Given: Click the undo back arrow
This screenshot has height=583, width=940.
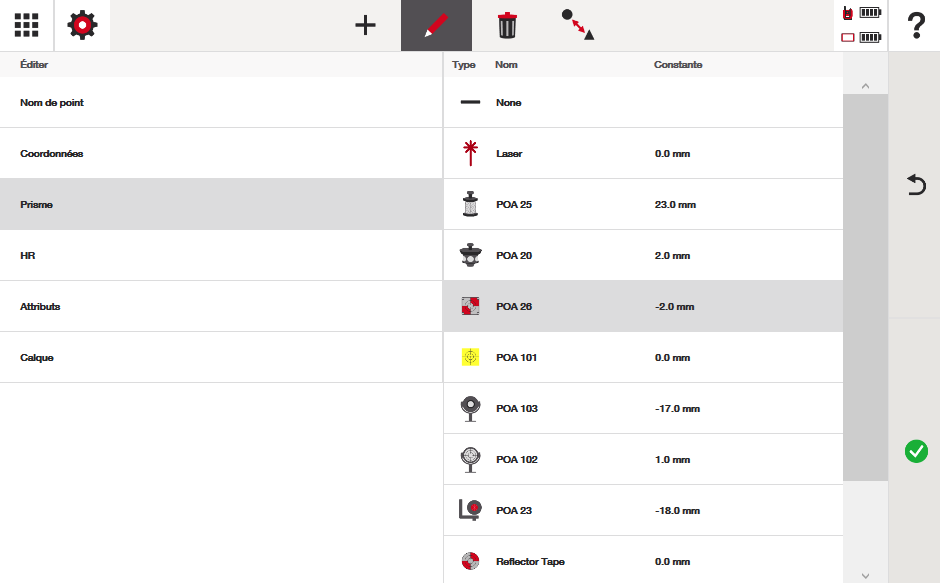Looking at the screenshot, I should (x=915, y=184).
